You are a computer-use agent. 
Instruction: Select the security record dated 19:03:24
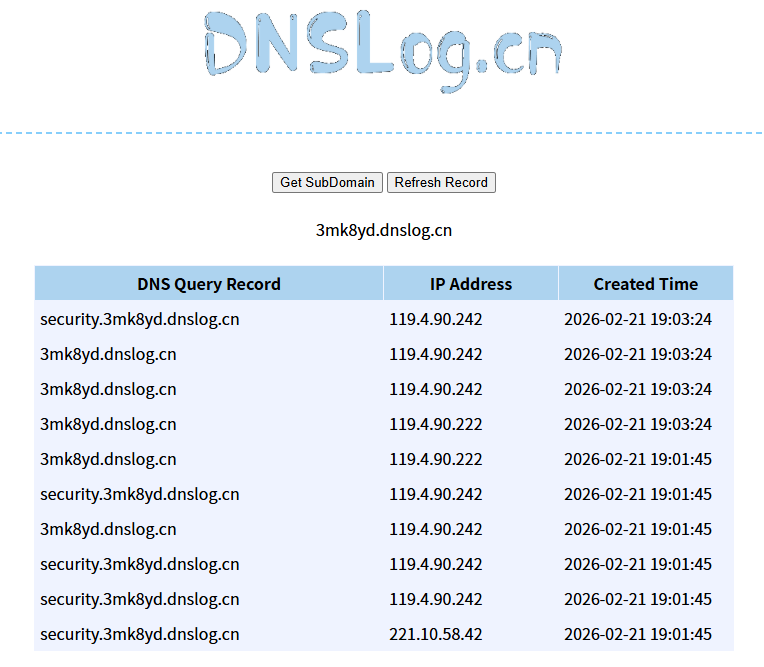point(139,319)
